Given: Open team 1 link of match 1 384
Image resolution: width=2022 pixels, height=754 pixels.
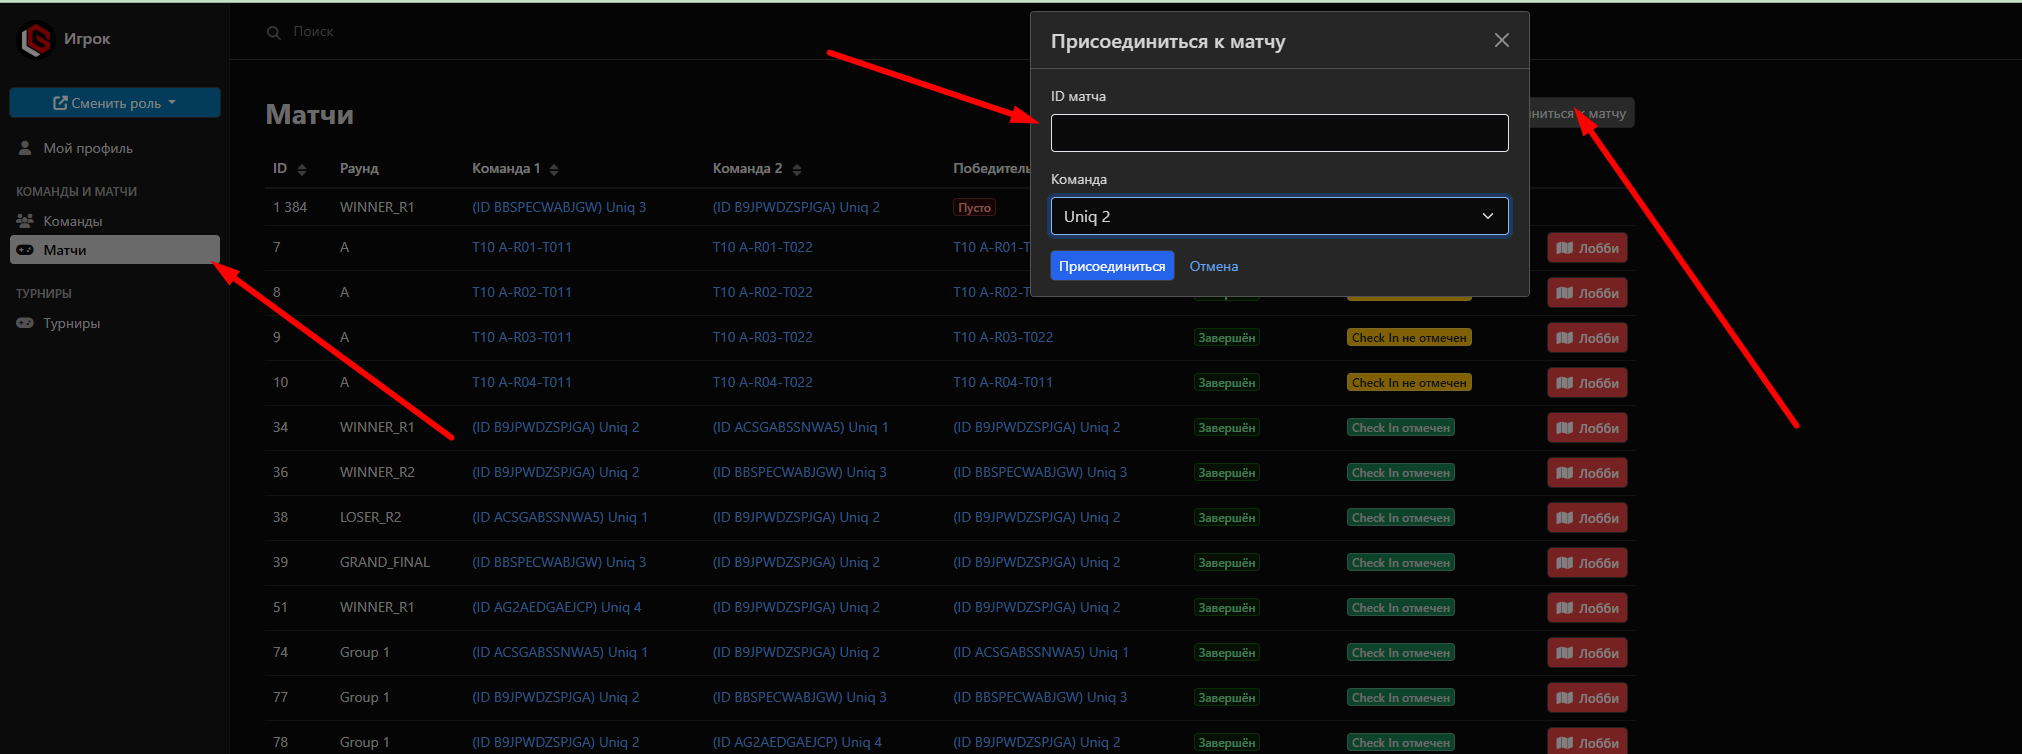Looking at the screenshot, I should tap(559, 207).
